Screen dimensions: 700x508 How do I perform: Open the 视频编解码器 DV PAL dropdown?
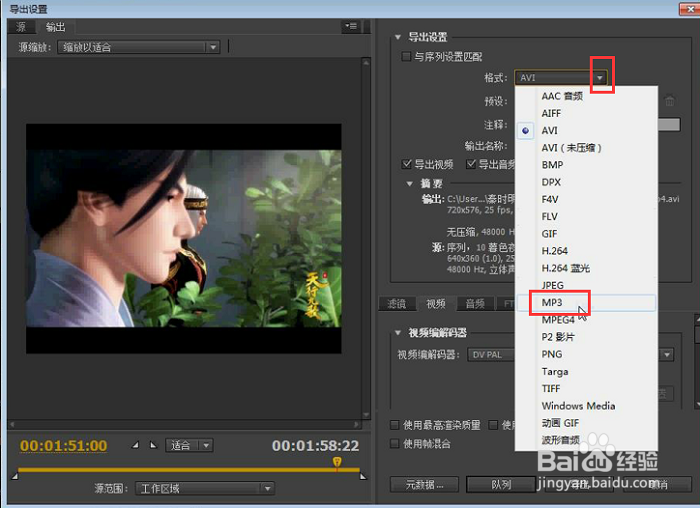pos(667,355)
